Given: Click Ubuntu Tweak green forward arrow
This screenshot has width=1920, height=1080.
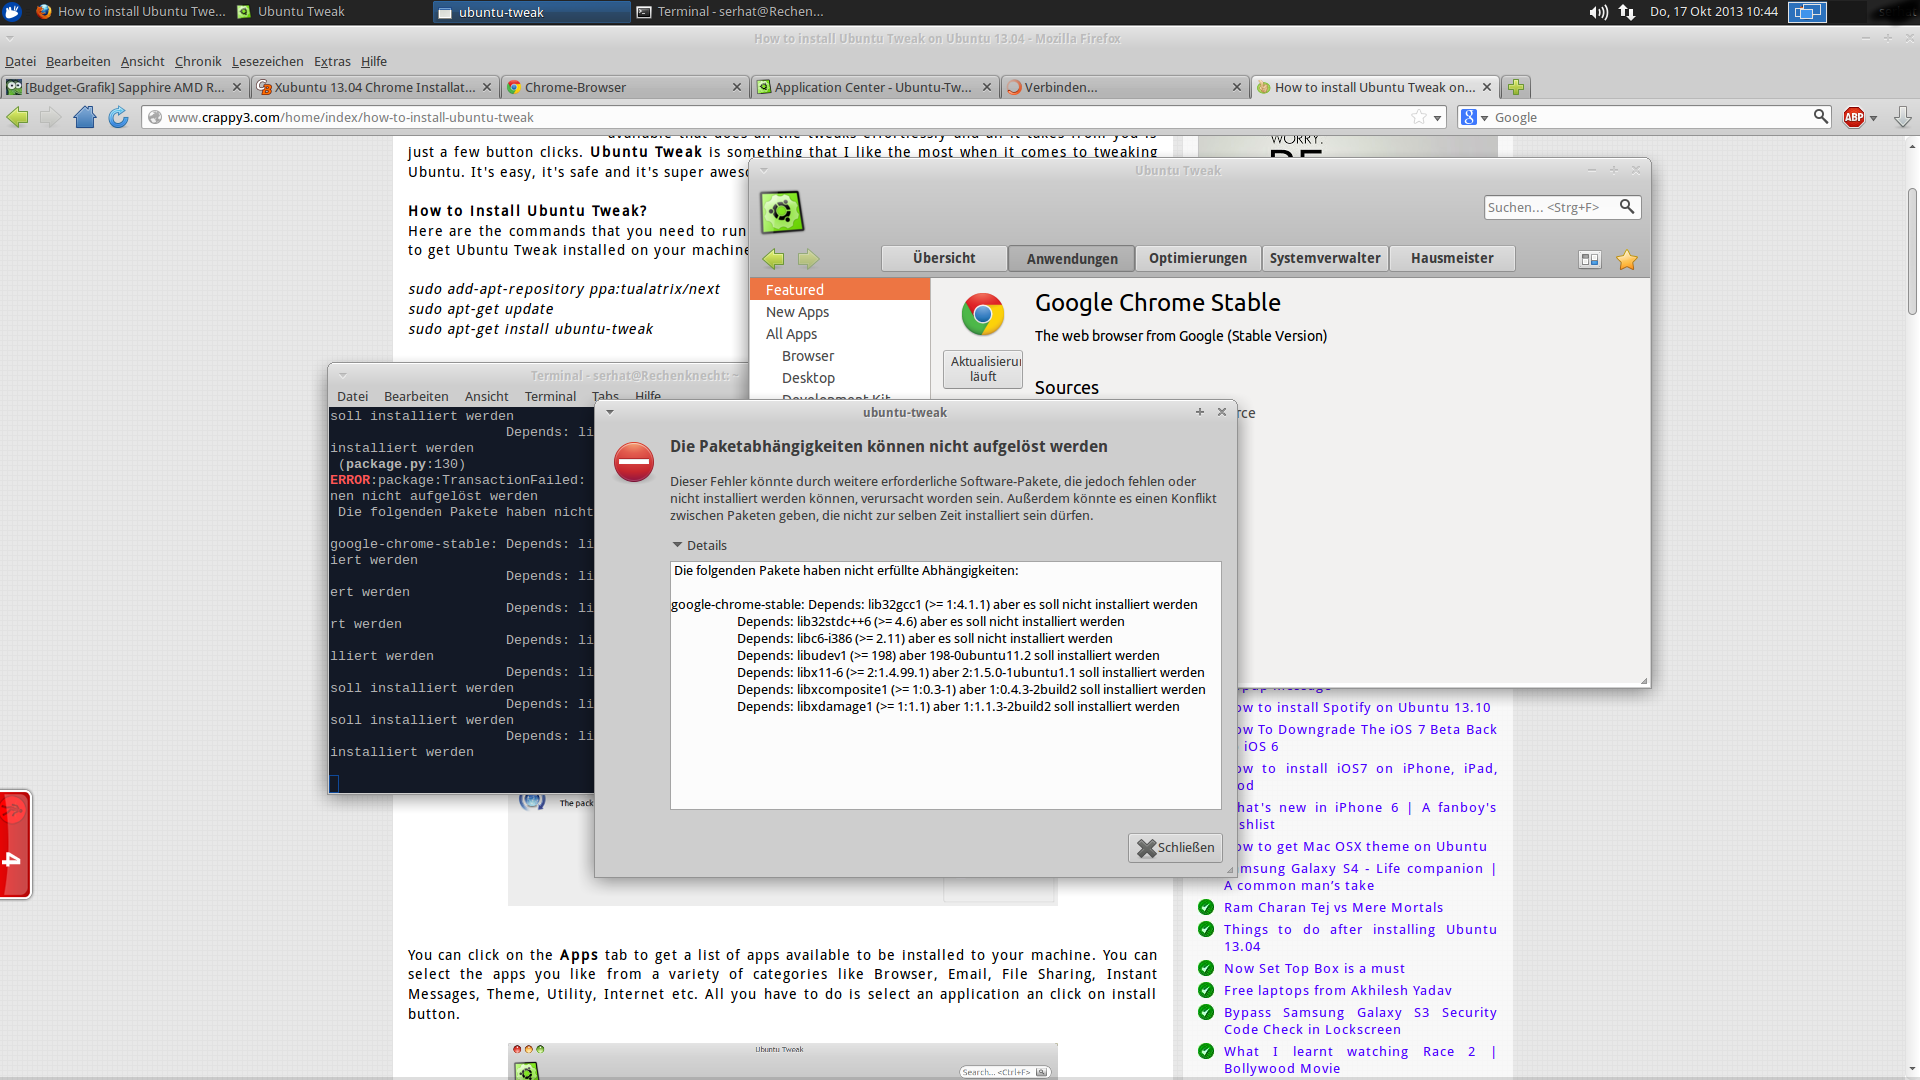Looking at the screenshot, I should pyautogui.click(x=808, y=259).
